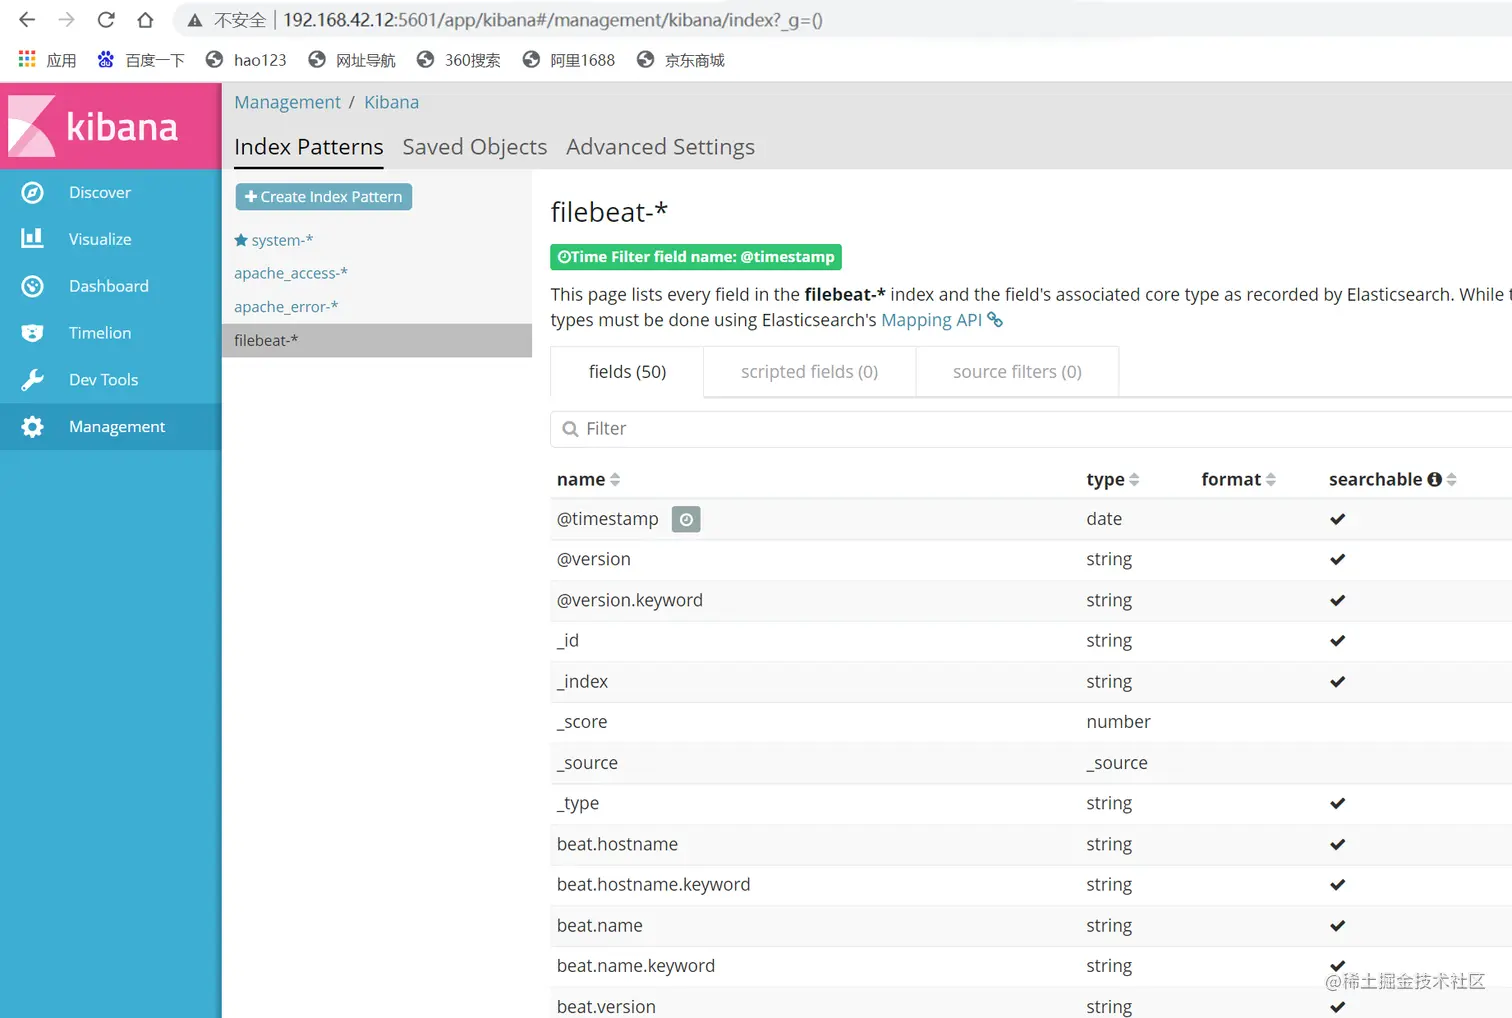Select the apache_access-* index pattern

click(291, 273)
